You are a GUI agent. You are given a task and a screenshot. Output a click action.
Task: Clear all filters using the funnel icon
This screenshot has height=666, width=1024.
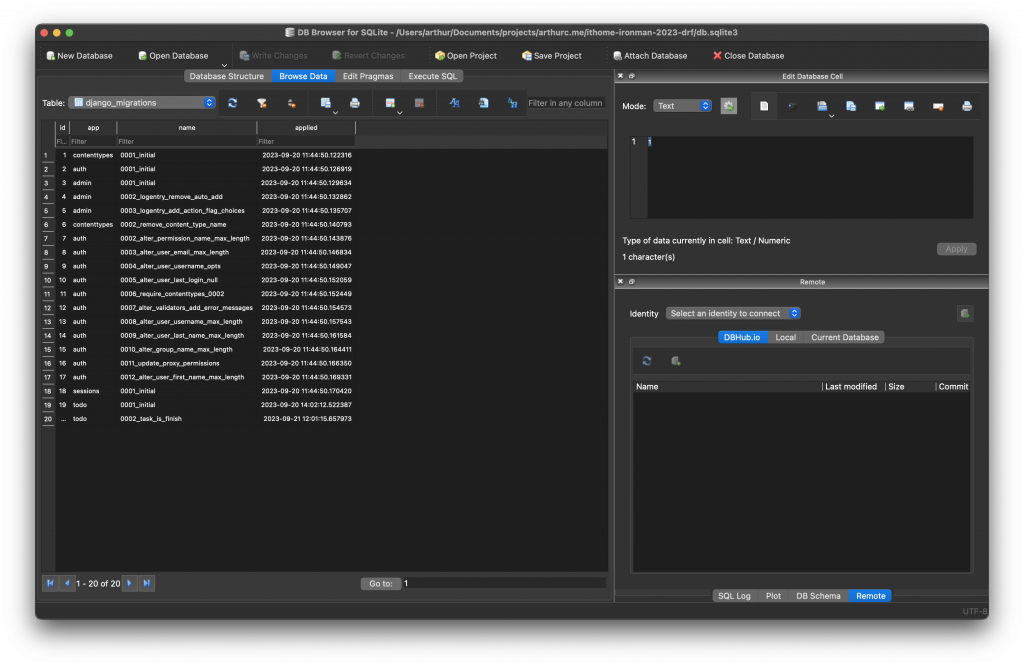click(x=262, y=103)
